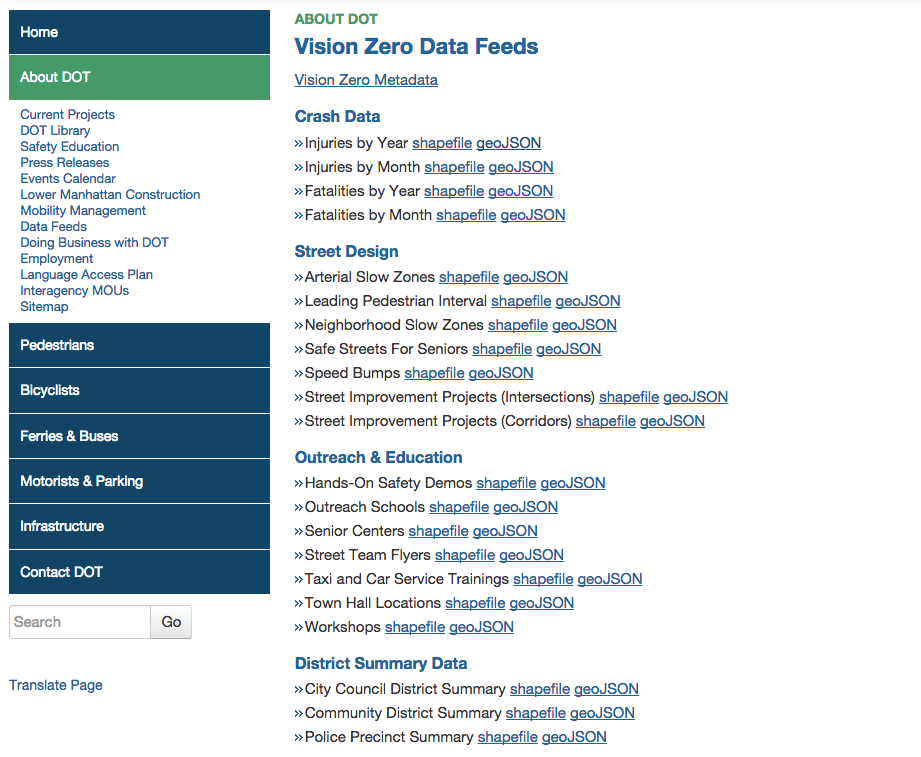Open the Bicyclists navigation section
921x757 pixels.
coord(139,390)
